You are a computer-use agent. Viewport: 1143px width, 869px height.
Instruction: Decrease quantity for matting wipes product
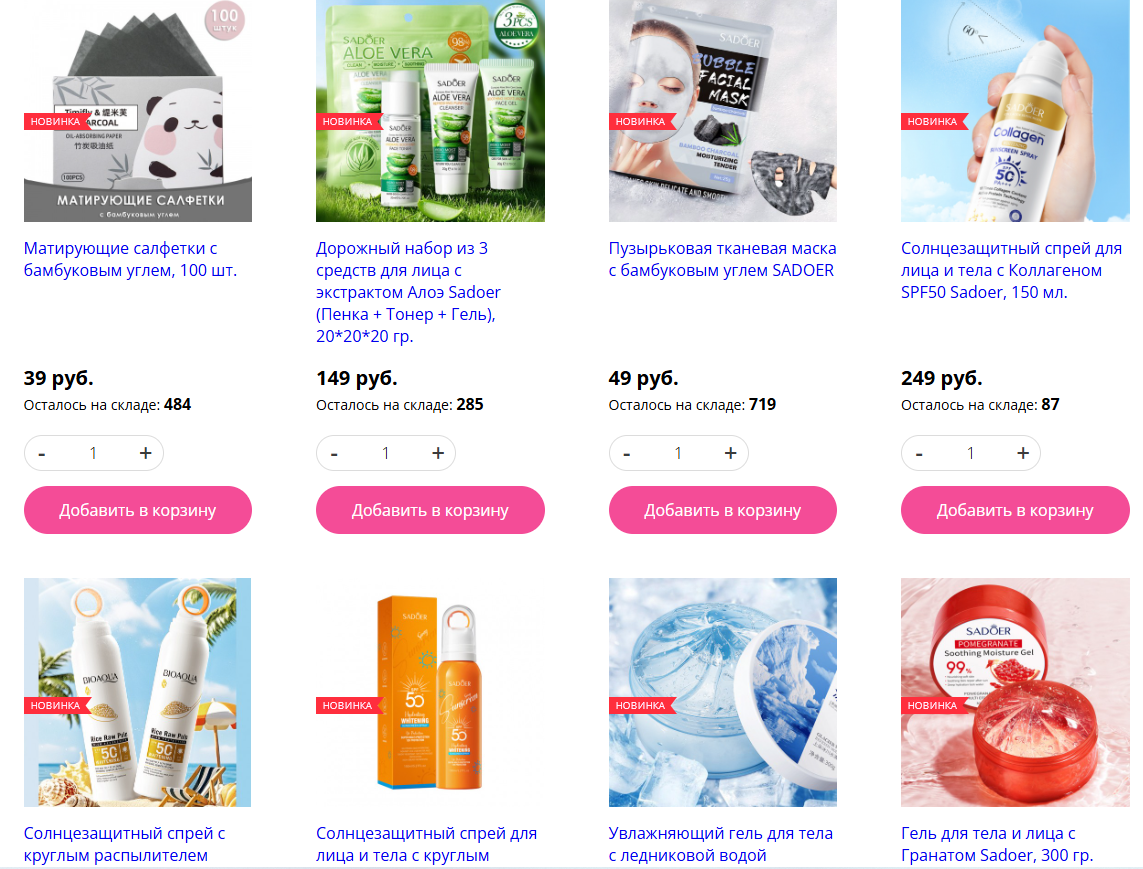42,453
